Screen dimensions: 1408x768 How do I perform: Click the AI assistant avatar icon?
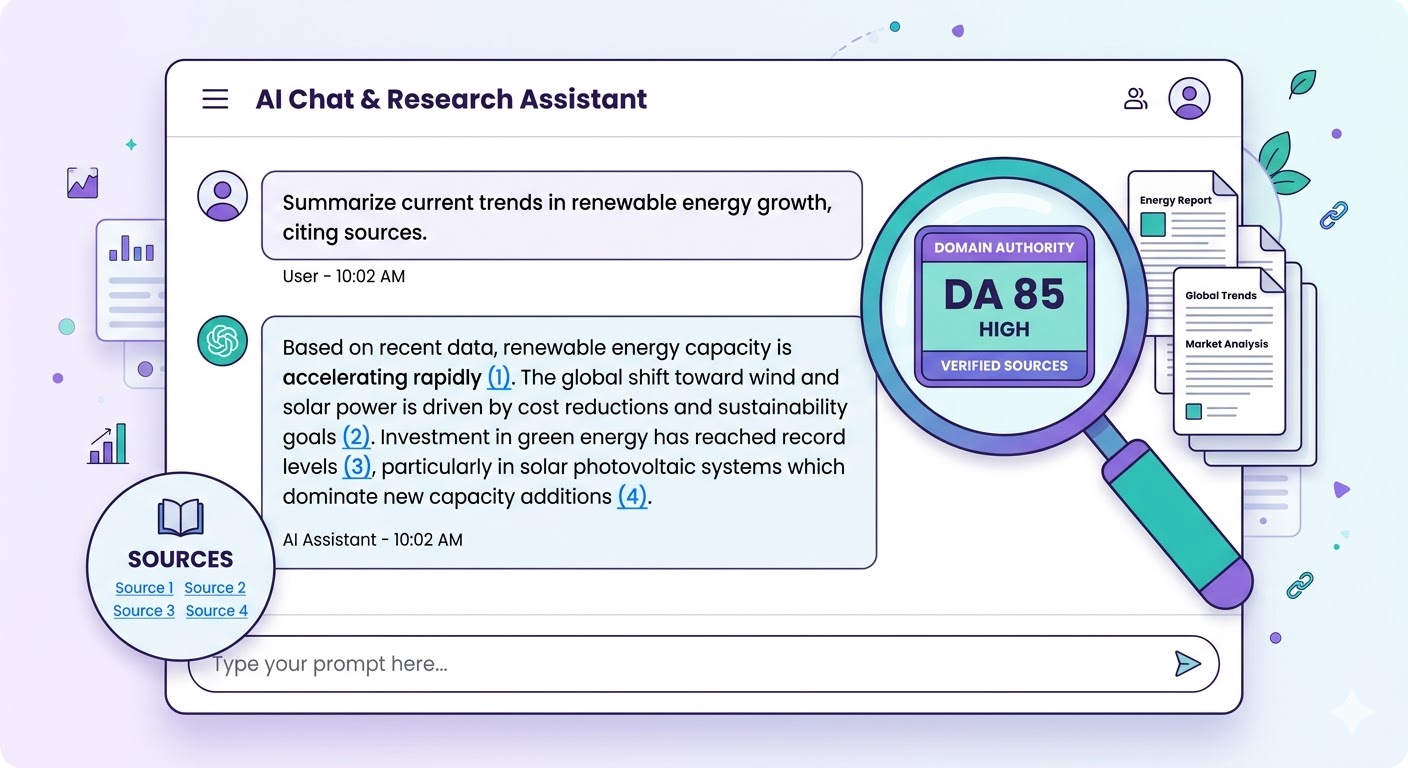tap(222, 341)
